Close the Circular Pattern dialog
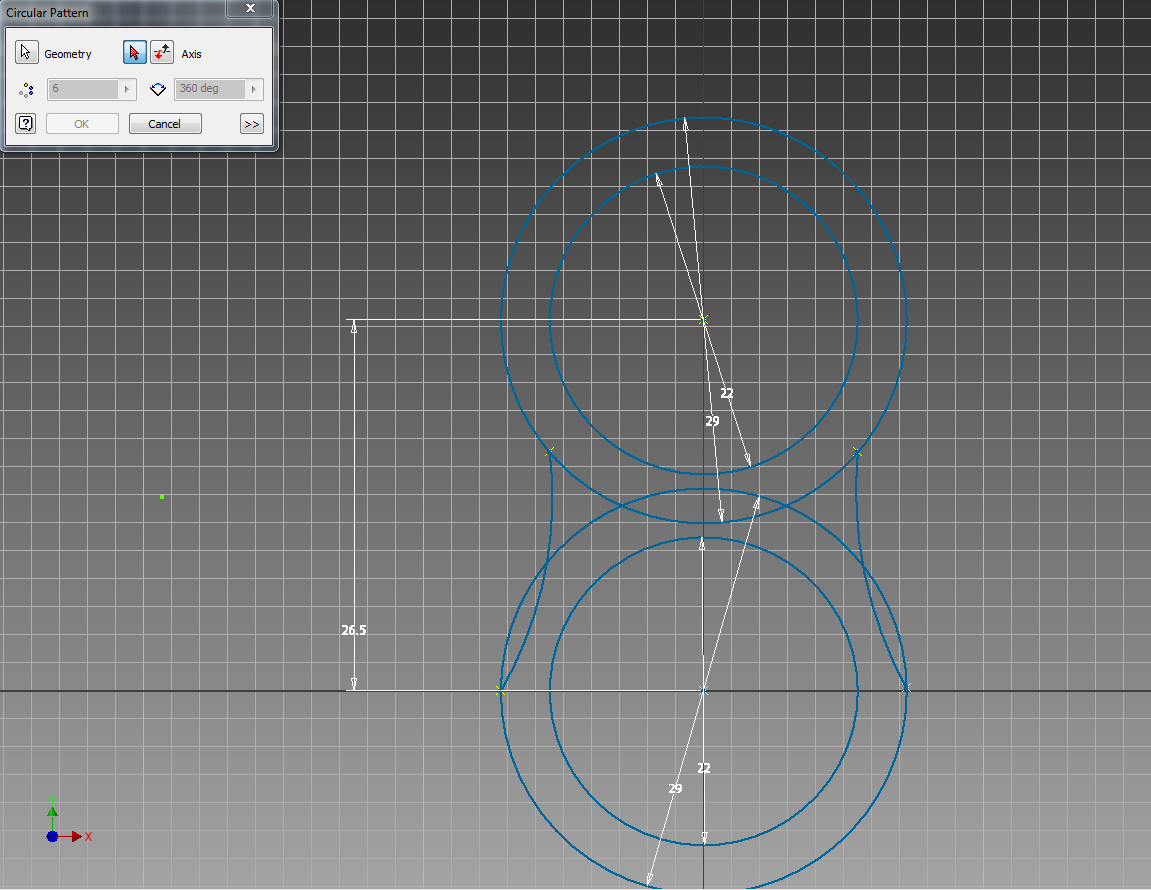This screenshot has width=1151, height=890. pyautogui.click(x=250, y=8)
